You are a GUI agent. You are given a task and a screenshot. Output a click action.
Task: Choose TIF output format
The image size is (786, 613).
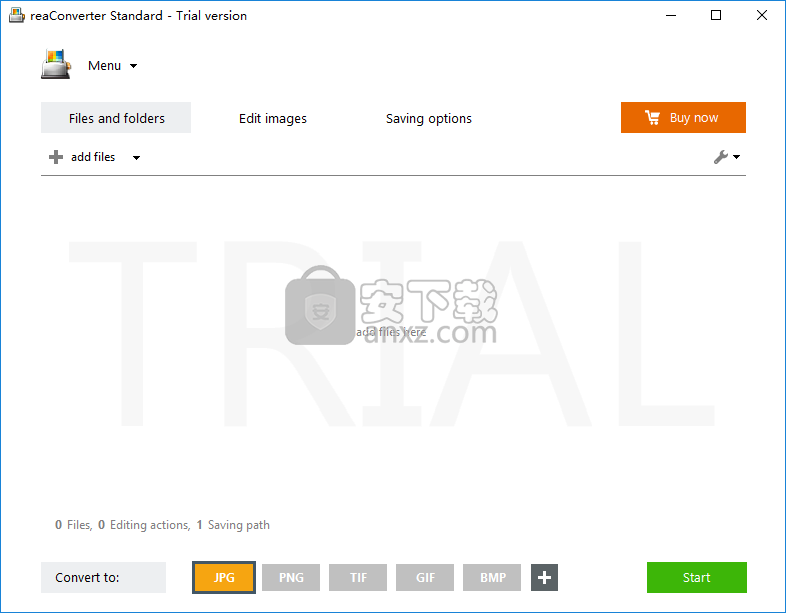[358, 577]
